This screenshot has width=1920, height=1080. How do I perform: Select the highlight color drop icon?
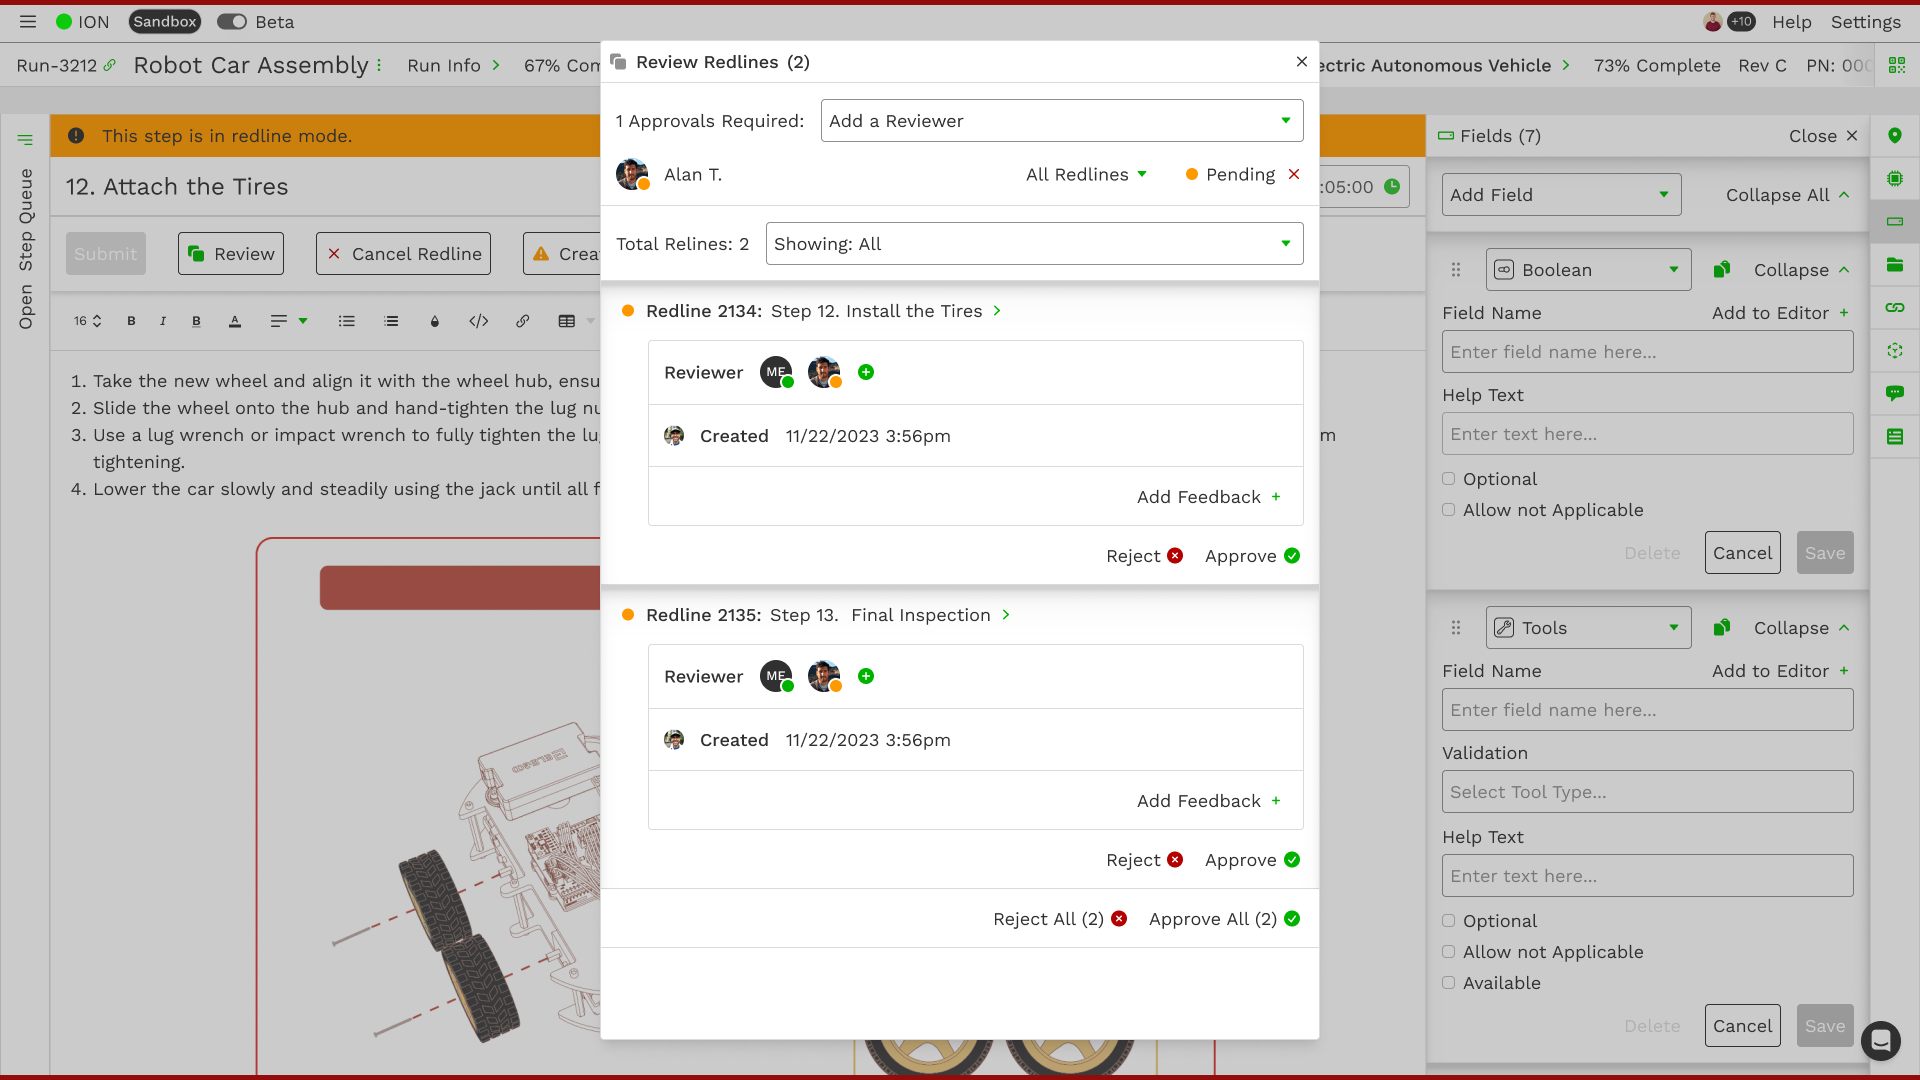(x=435, y=321)
